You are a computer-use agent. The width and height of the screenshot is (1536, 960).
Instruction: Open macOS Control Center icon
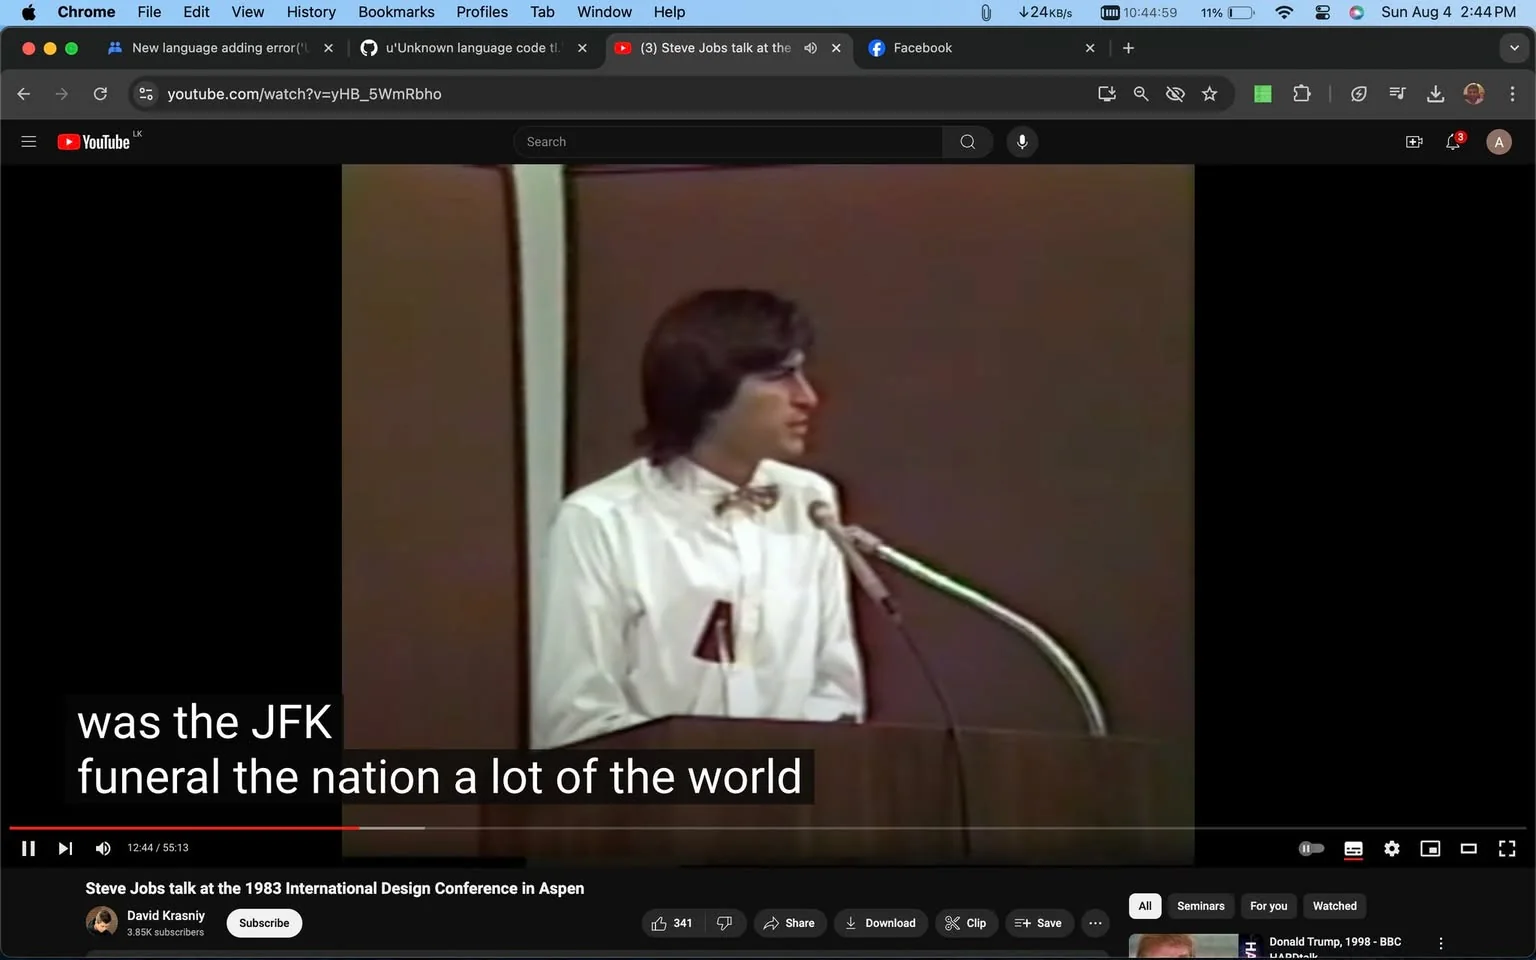pyautogui.click(x=1322, y=12)
